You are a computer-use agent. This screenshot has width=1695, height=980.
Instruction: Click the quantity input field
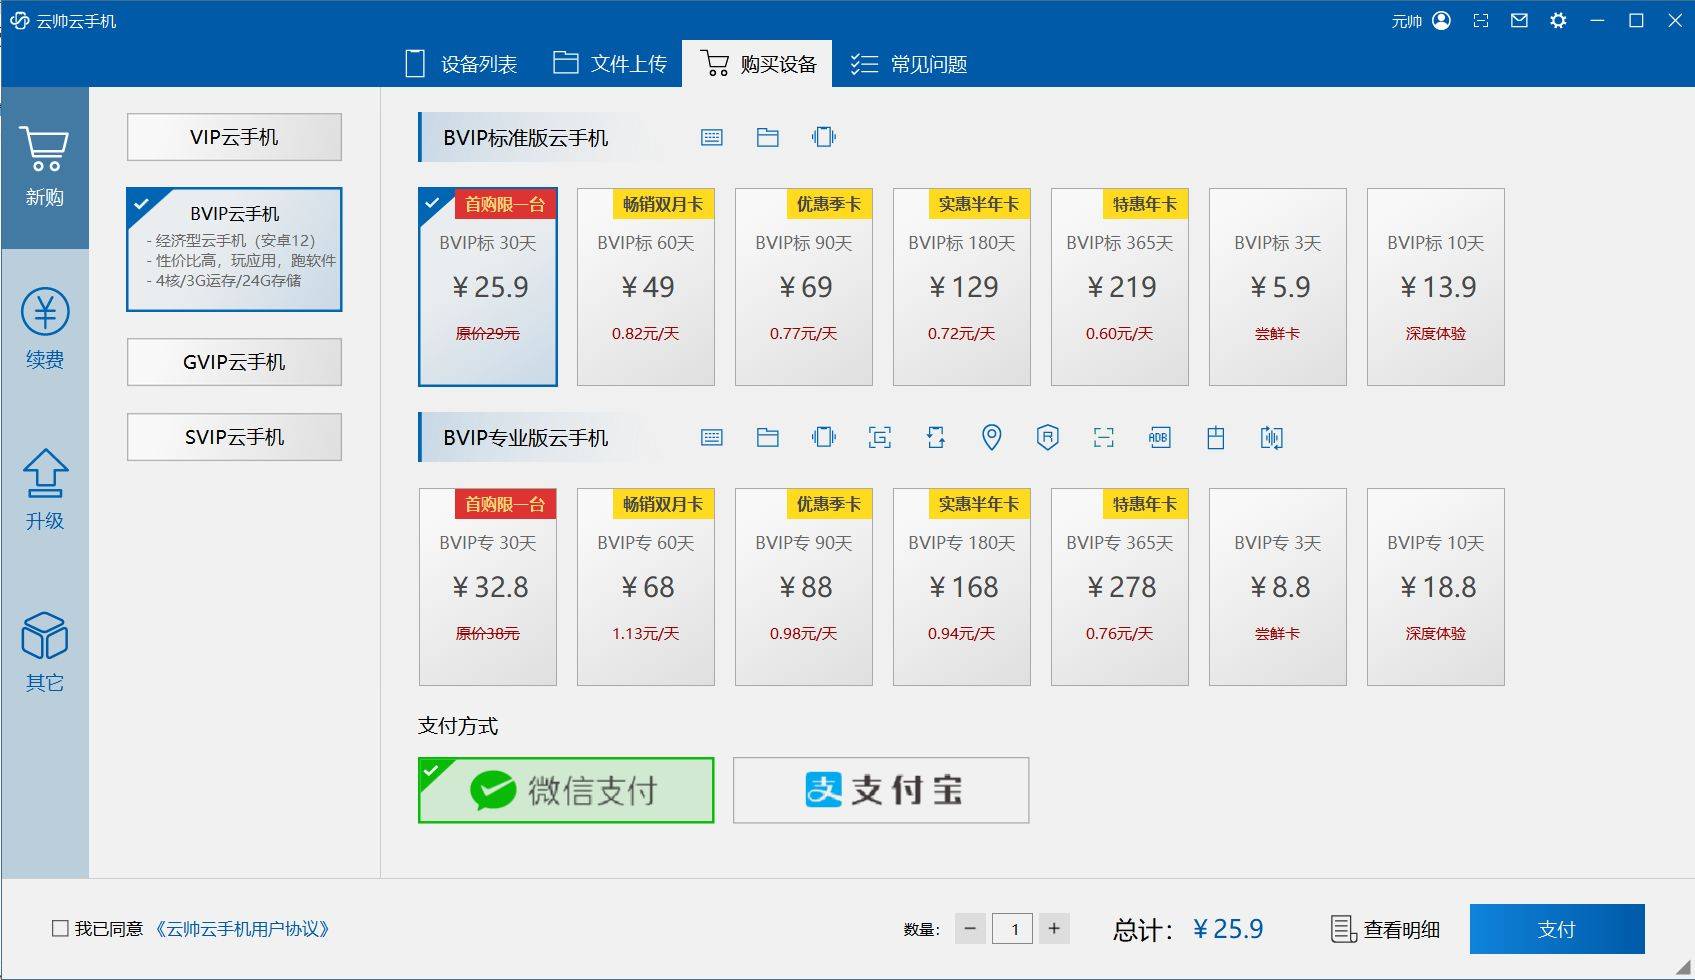tap(1012, 928)
